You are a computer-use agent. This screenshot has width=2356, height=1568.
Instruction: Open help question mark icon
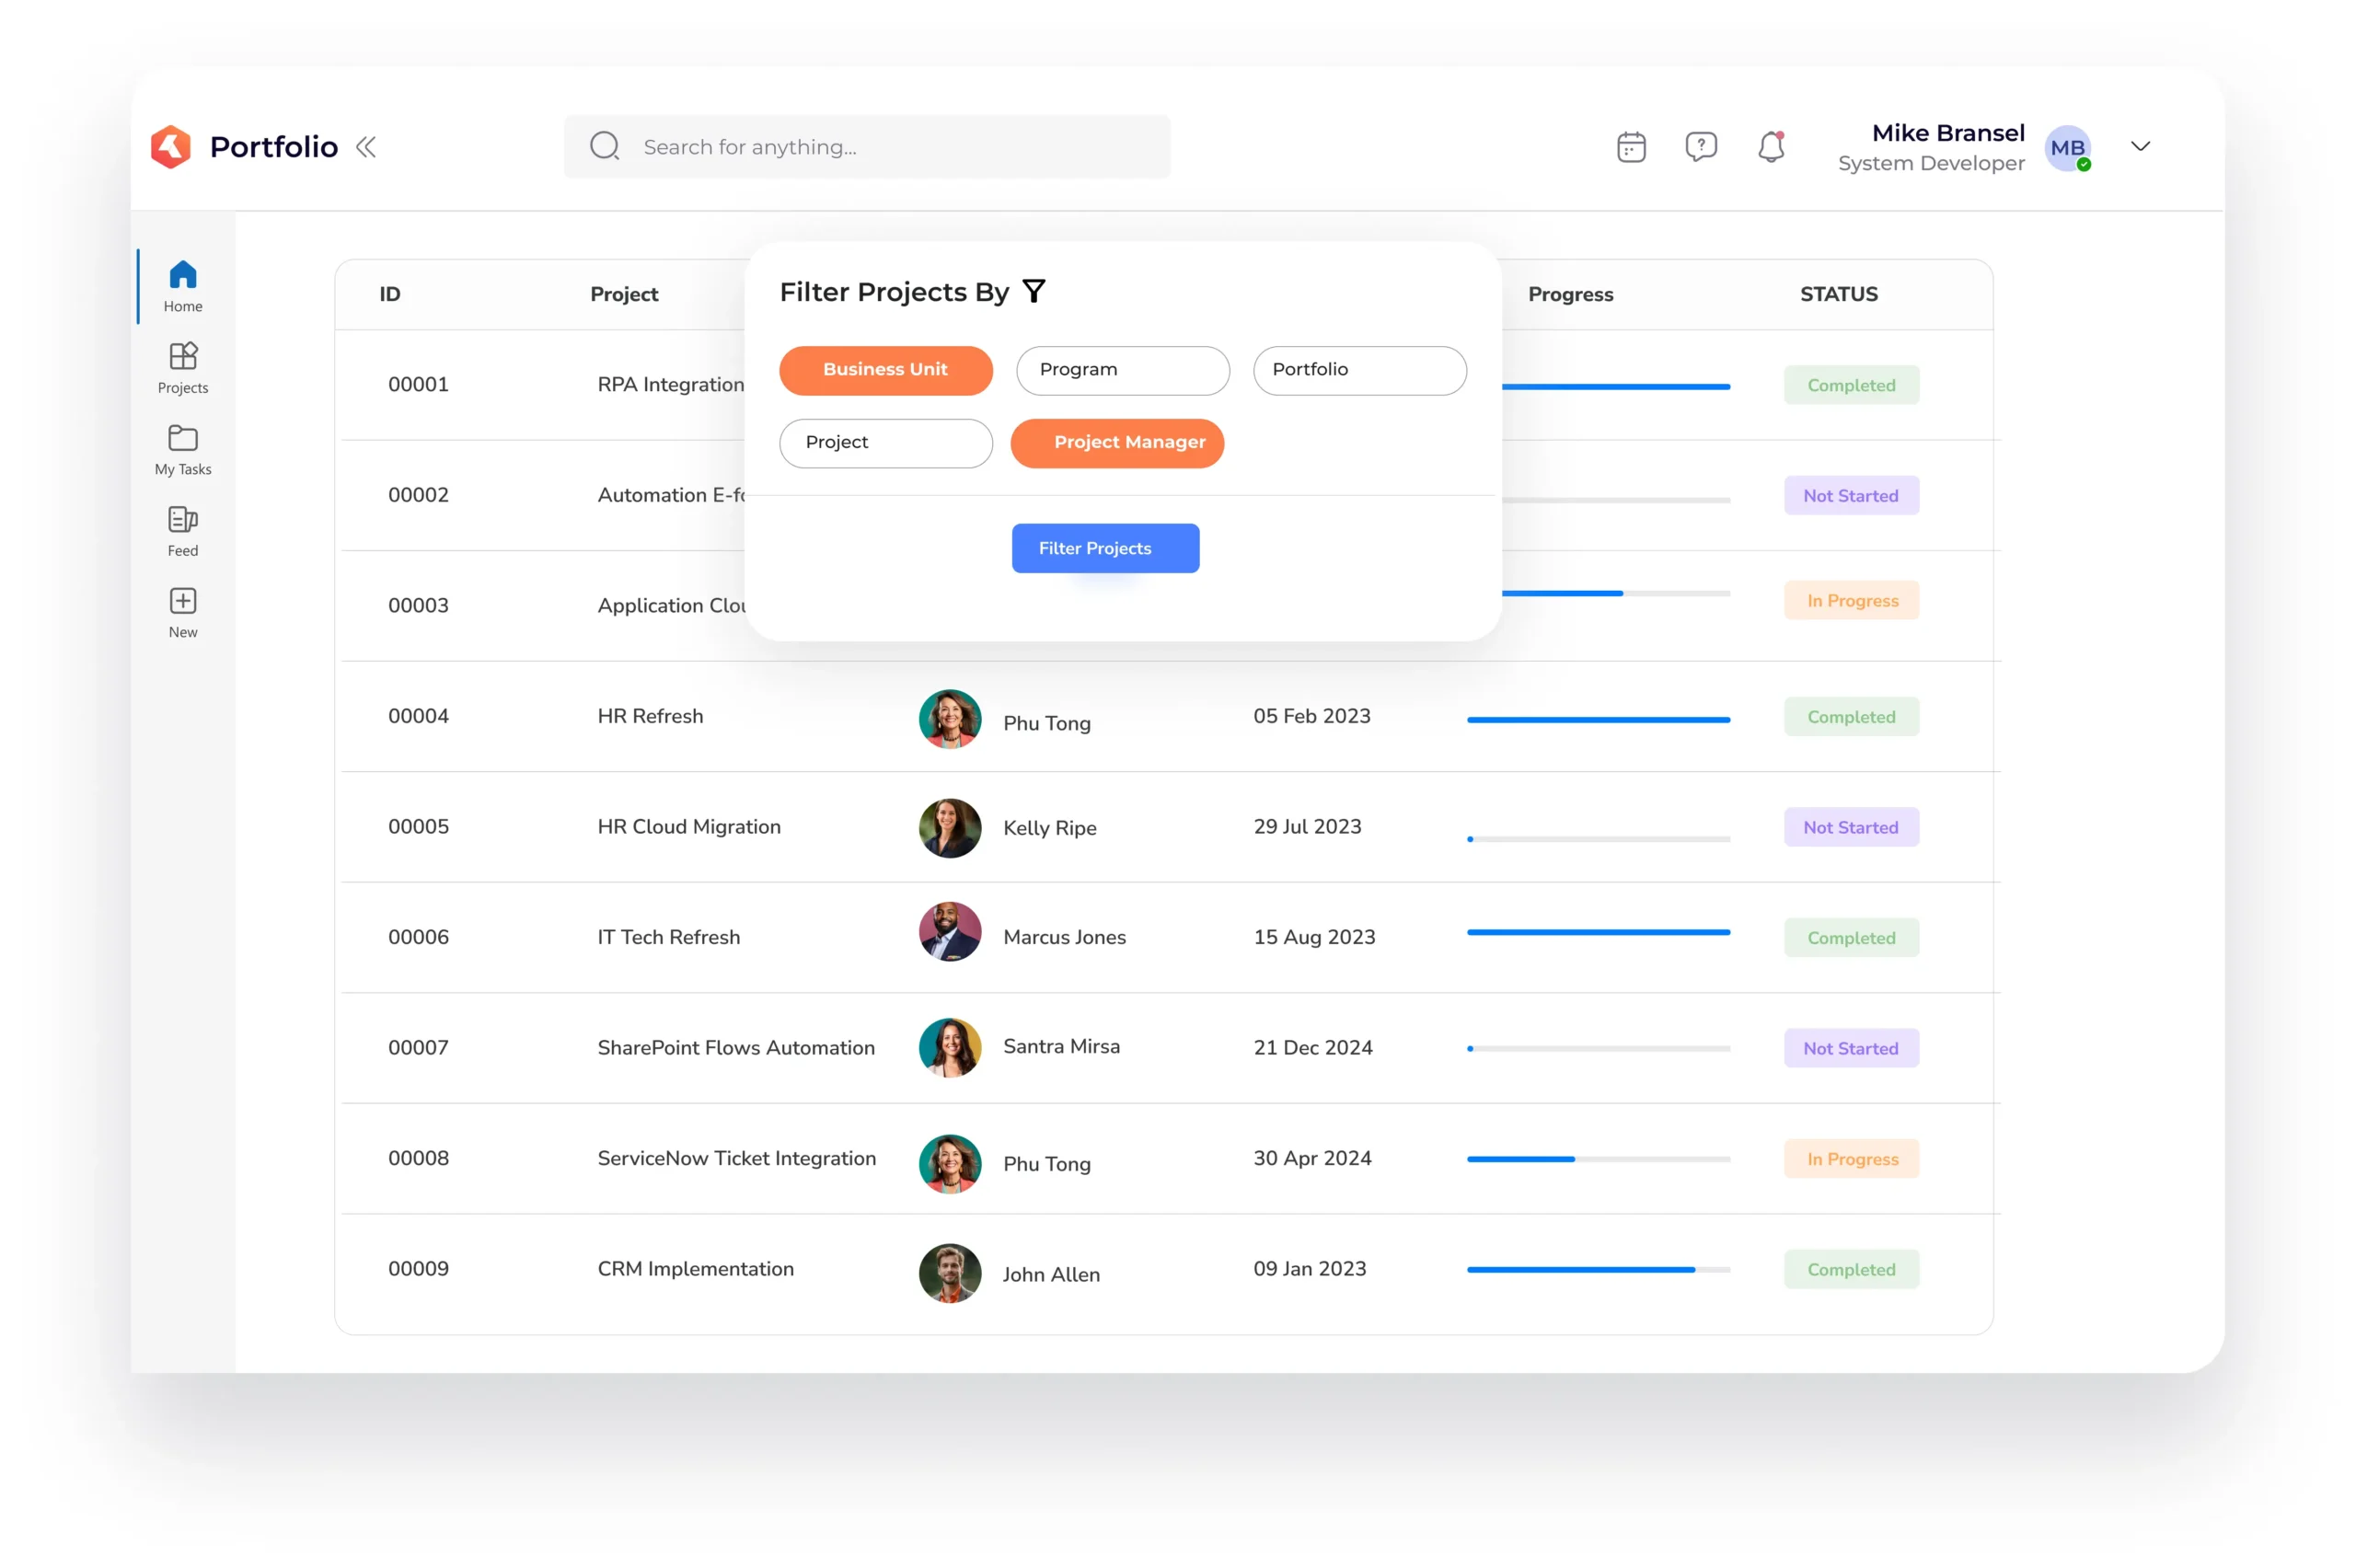[x=1700, y=147]
